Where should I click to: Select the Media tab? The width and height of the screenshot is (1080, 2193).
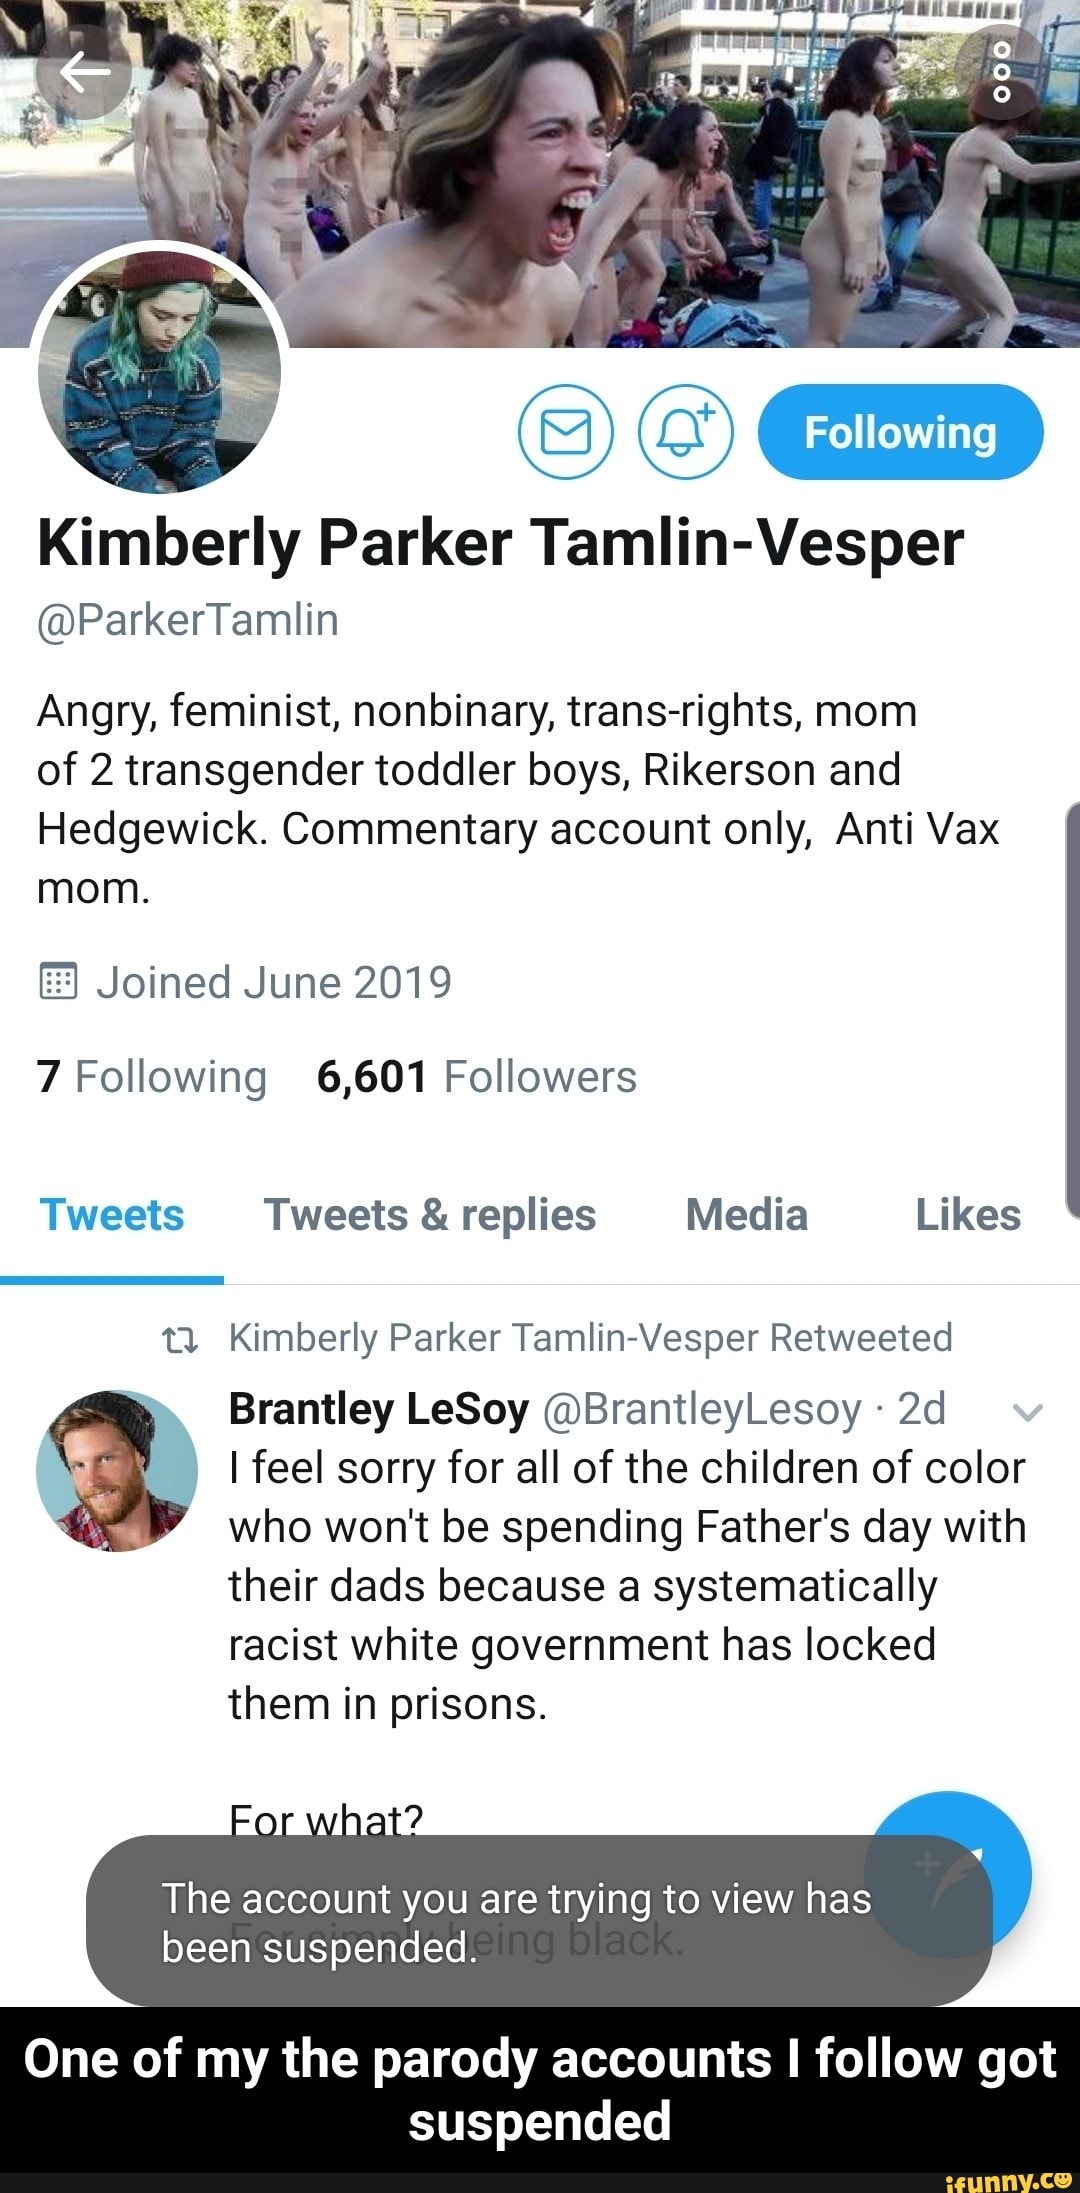(x=746, y=1216)
